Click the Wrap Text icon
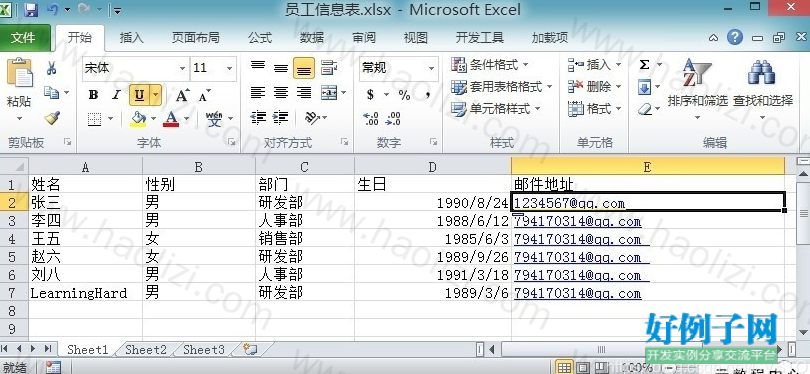 point(329,67)
